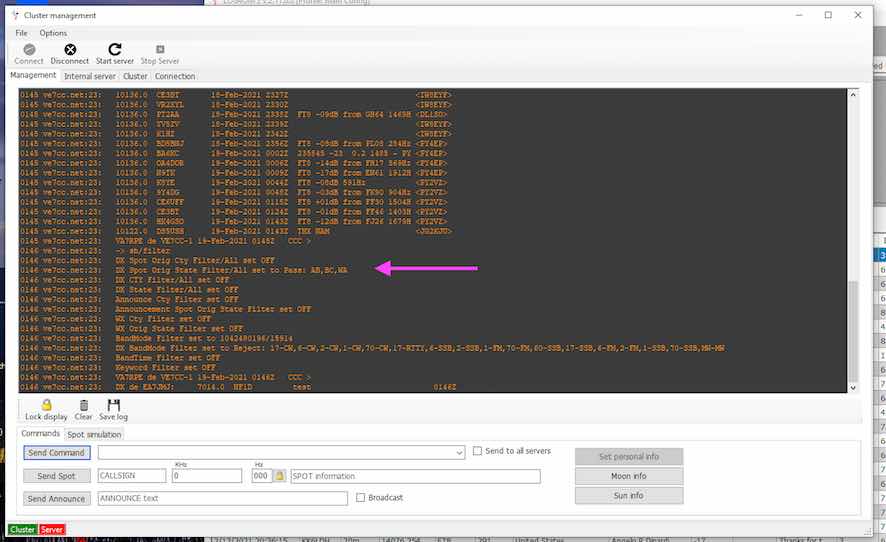This screenshot has height=542, width=886.
Task: Enable the Broadcast checkbox
Action: (x=361, y=498)
